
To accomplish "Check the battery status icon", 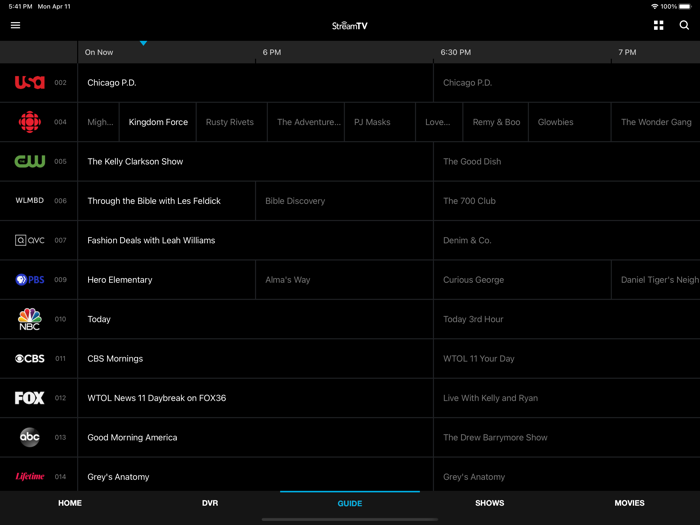I will pyautogui.click(x=685, y=7).
